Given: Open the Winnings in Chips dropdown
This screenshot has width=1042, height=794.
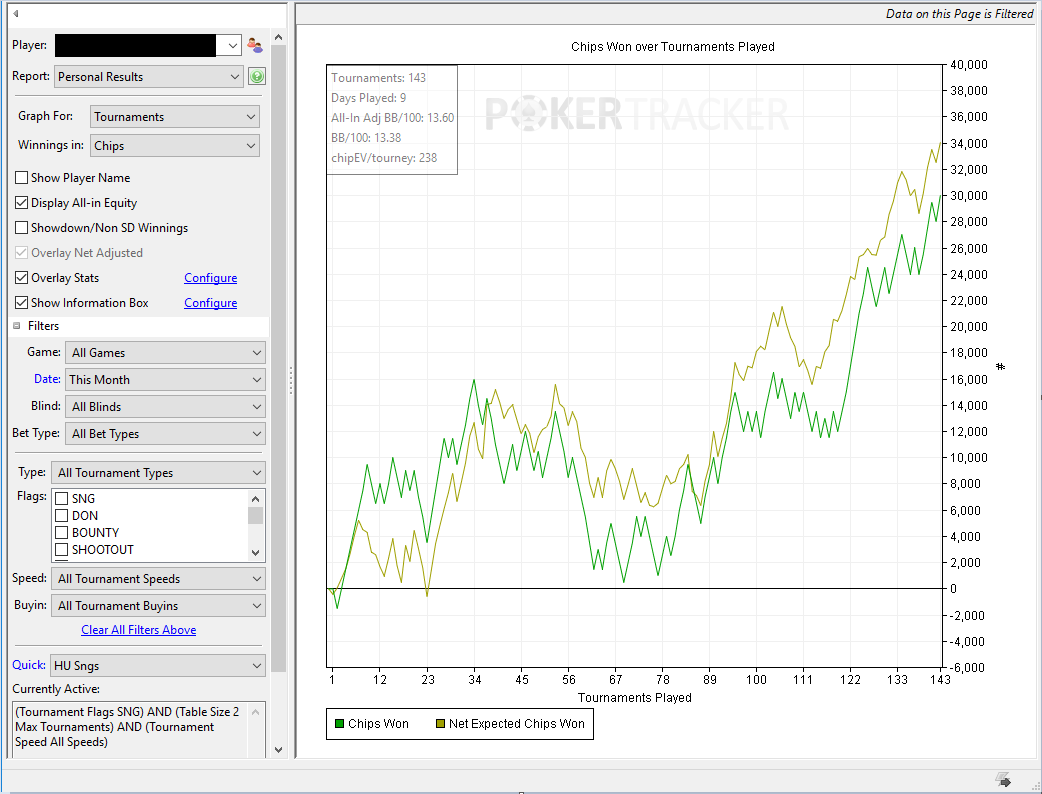Looking at the screenshot, I should (175, 146).
